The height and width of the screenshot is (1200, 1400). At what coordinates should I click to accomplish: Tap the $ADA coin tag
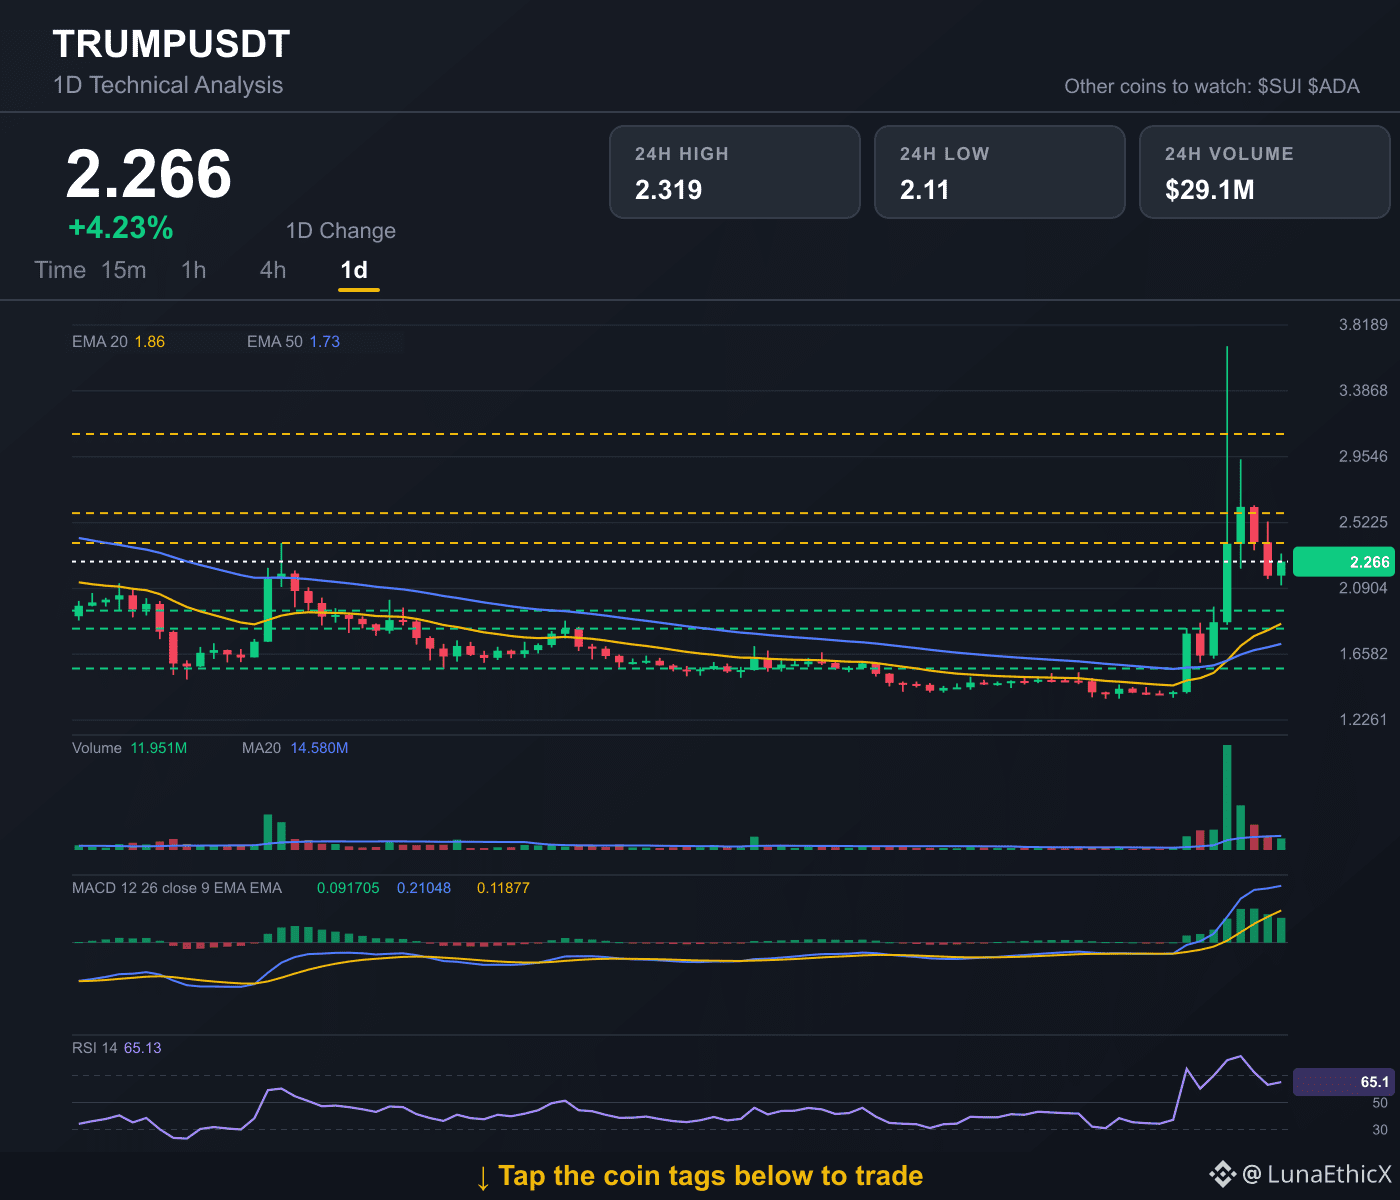1334,86
